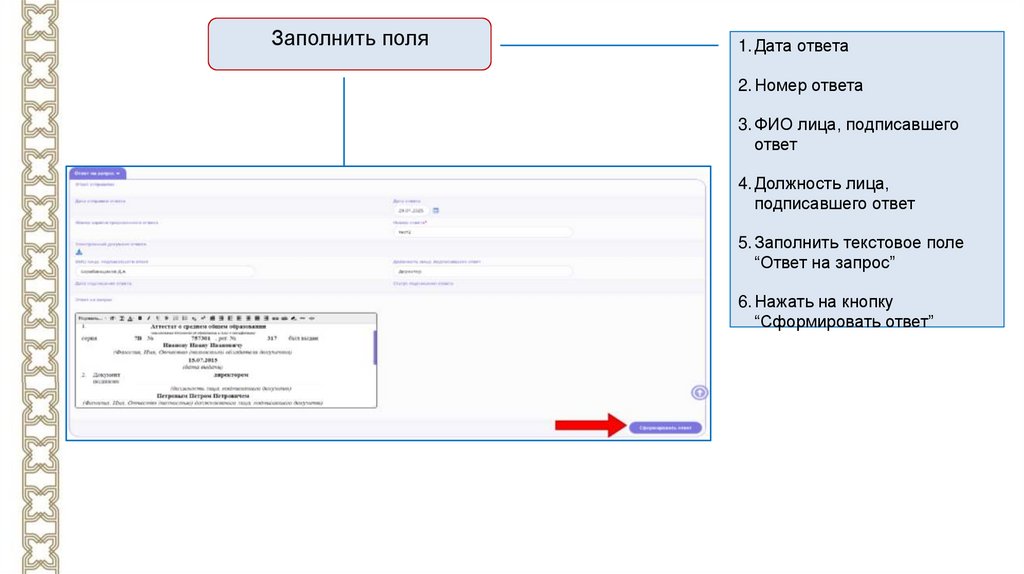Screen dimensions: 1024x574
Task: Toggle bold formatting in the editor toolbar
Action: (x=140, y=318)
